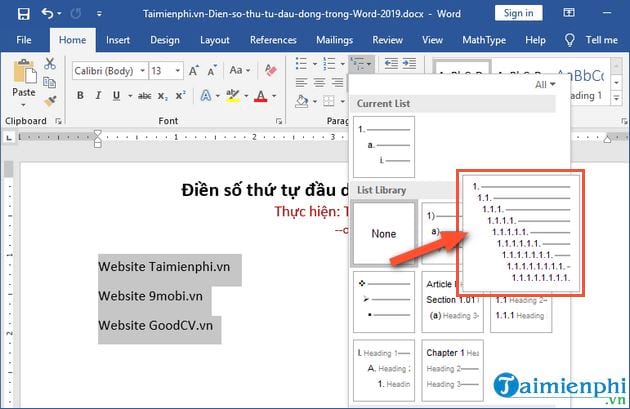The height and width of the screenshot is (409, 630).
Task: Clear all formatting with the eraser icon
Action: (x=271, y=71)
